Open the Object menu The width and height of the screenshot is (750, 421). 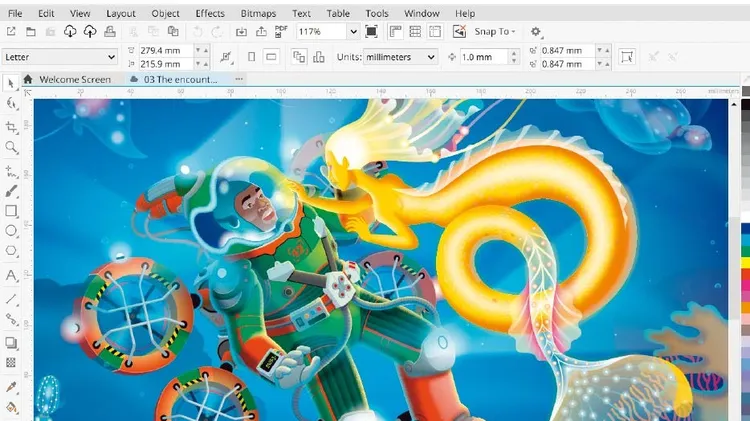tap(165, 13)
